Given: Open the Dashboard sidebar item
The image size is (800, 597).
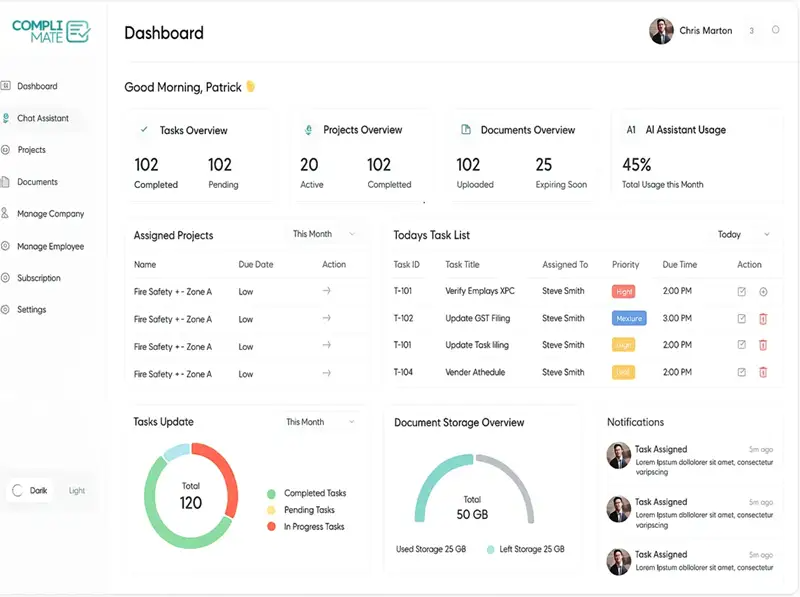Looking at the screenshot, I should pos(37,86).
